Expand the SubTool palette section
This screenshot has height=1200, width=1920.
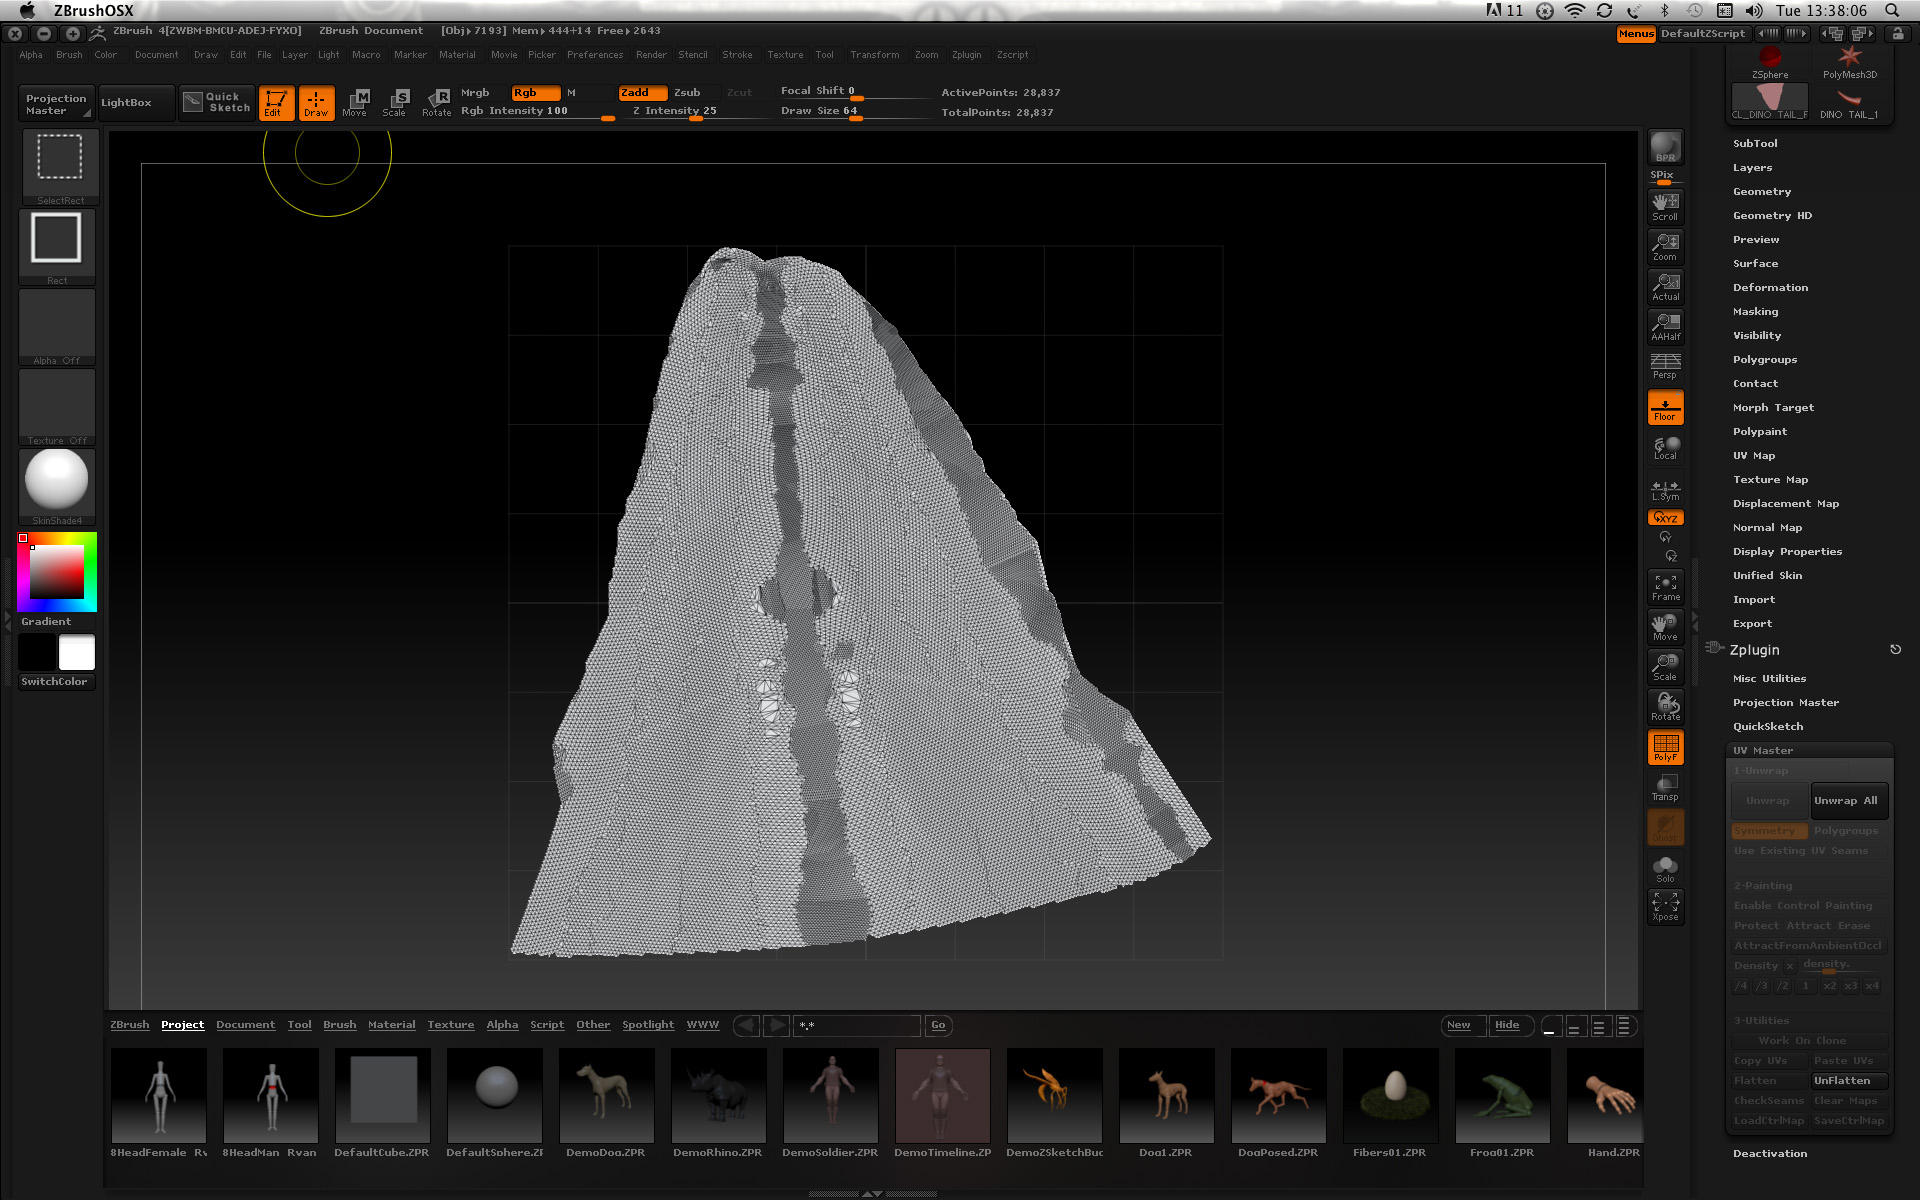pos(1755,144)
